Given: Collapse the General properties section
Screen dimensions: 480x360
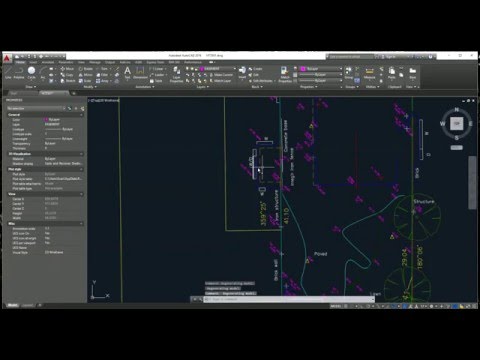Looking at the screenshot, I should (81, 115).
